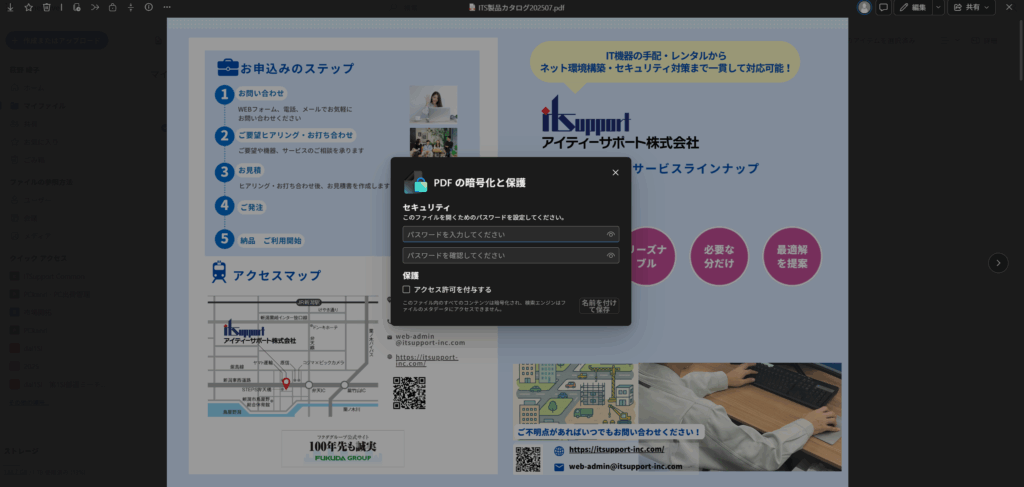Click the double-chevron expand icon in toolbar
Image resolution: width=1024 pixels, height=487 pixels.
click(x=94, y=7)
